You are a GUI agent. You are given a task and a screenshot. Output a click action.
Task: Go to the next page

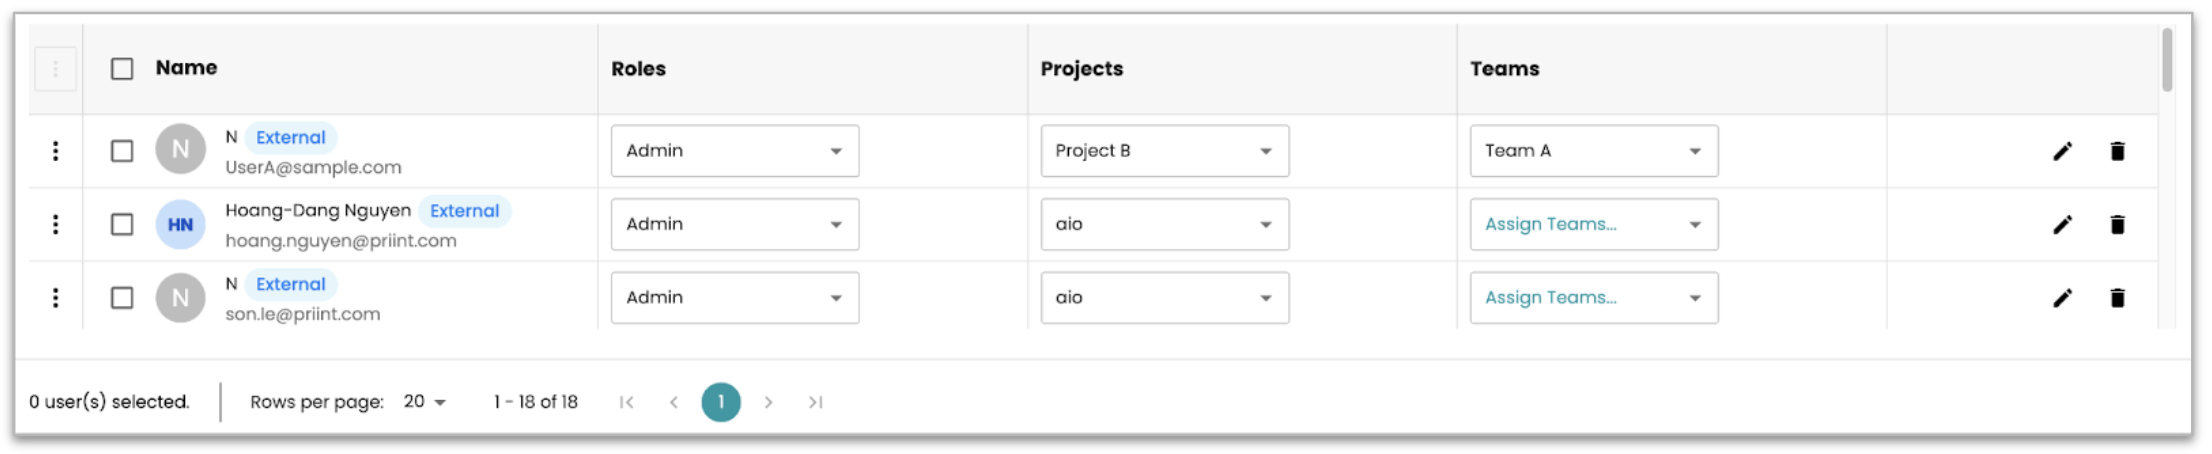[768, 402]
